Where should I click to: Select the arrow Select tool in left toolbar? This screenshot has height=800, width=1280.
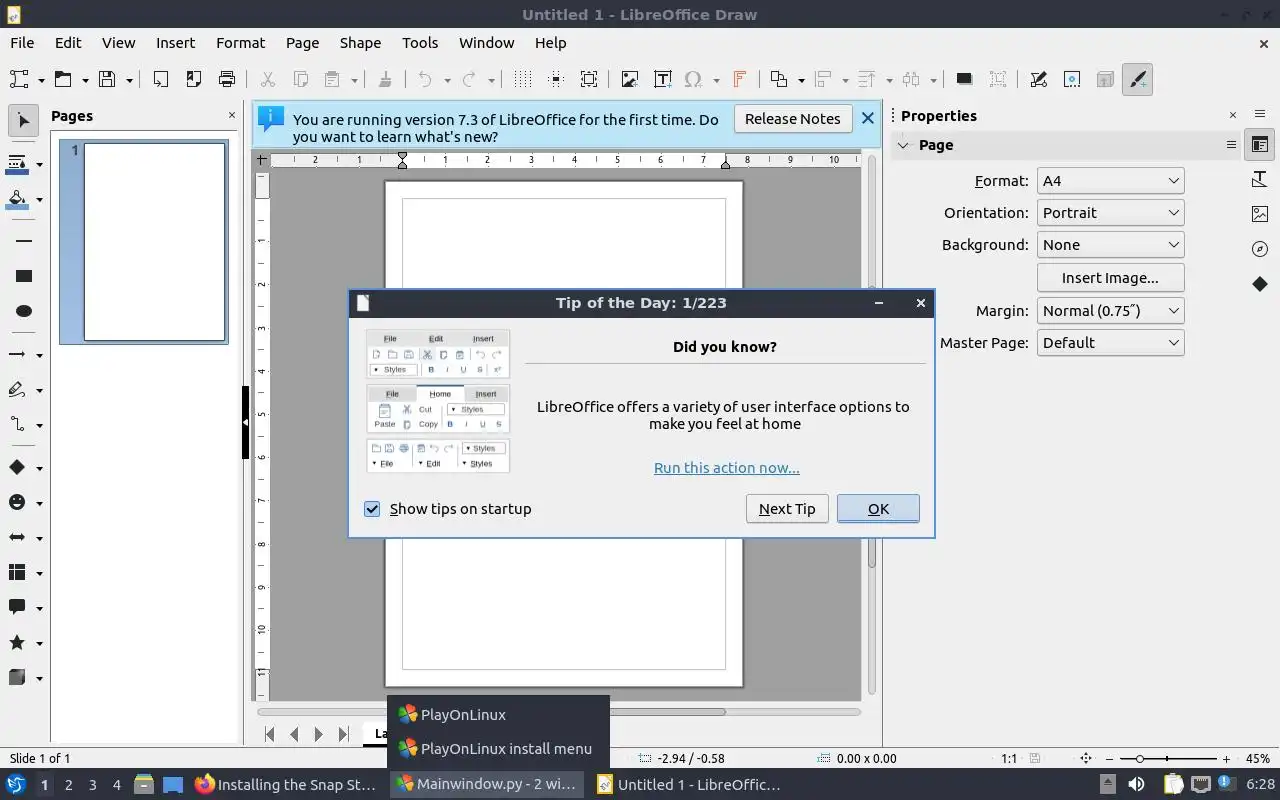pyautogui.click(x=23, y=121)
